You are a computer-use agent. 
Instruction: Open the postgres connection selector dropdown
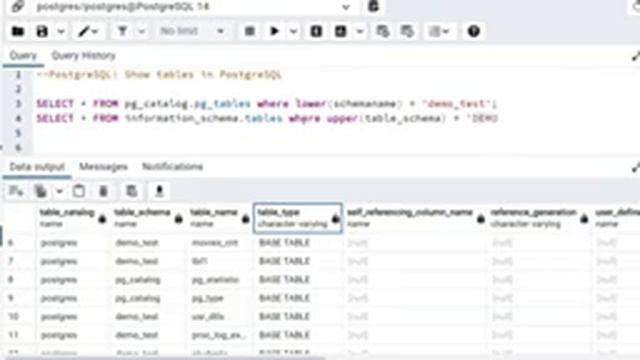[346, 7]
